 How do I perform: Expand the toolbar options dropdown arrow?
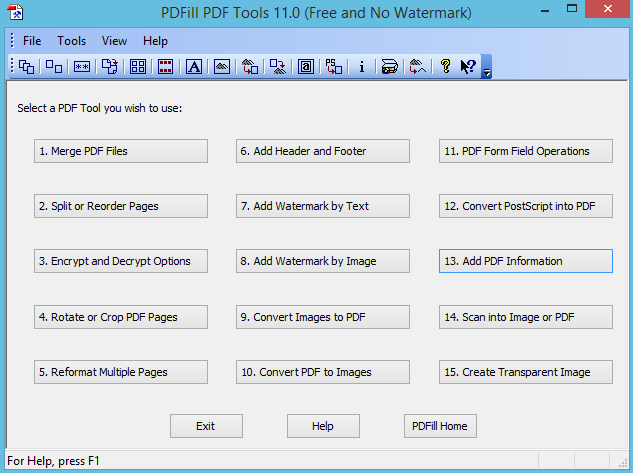pyautogui.click(x=486, y=72)
